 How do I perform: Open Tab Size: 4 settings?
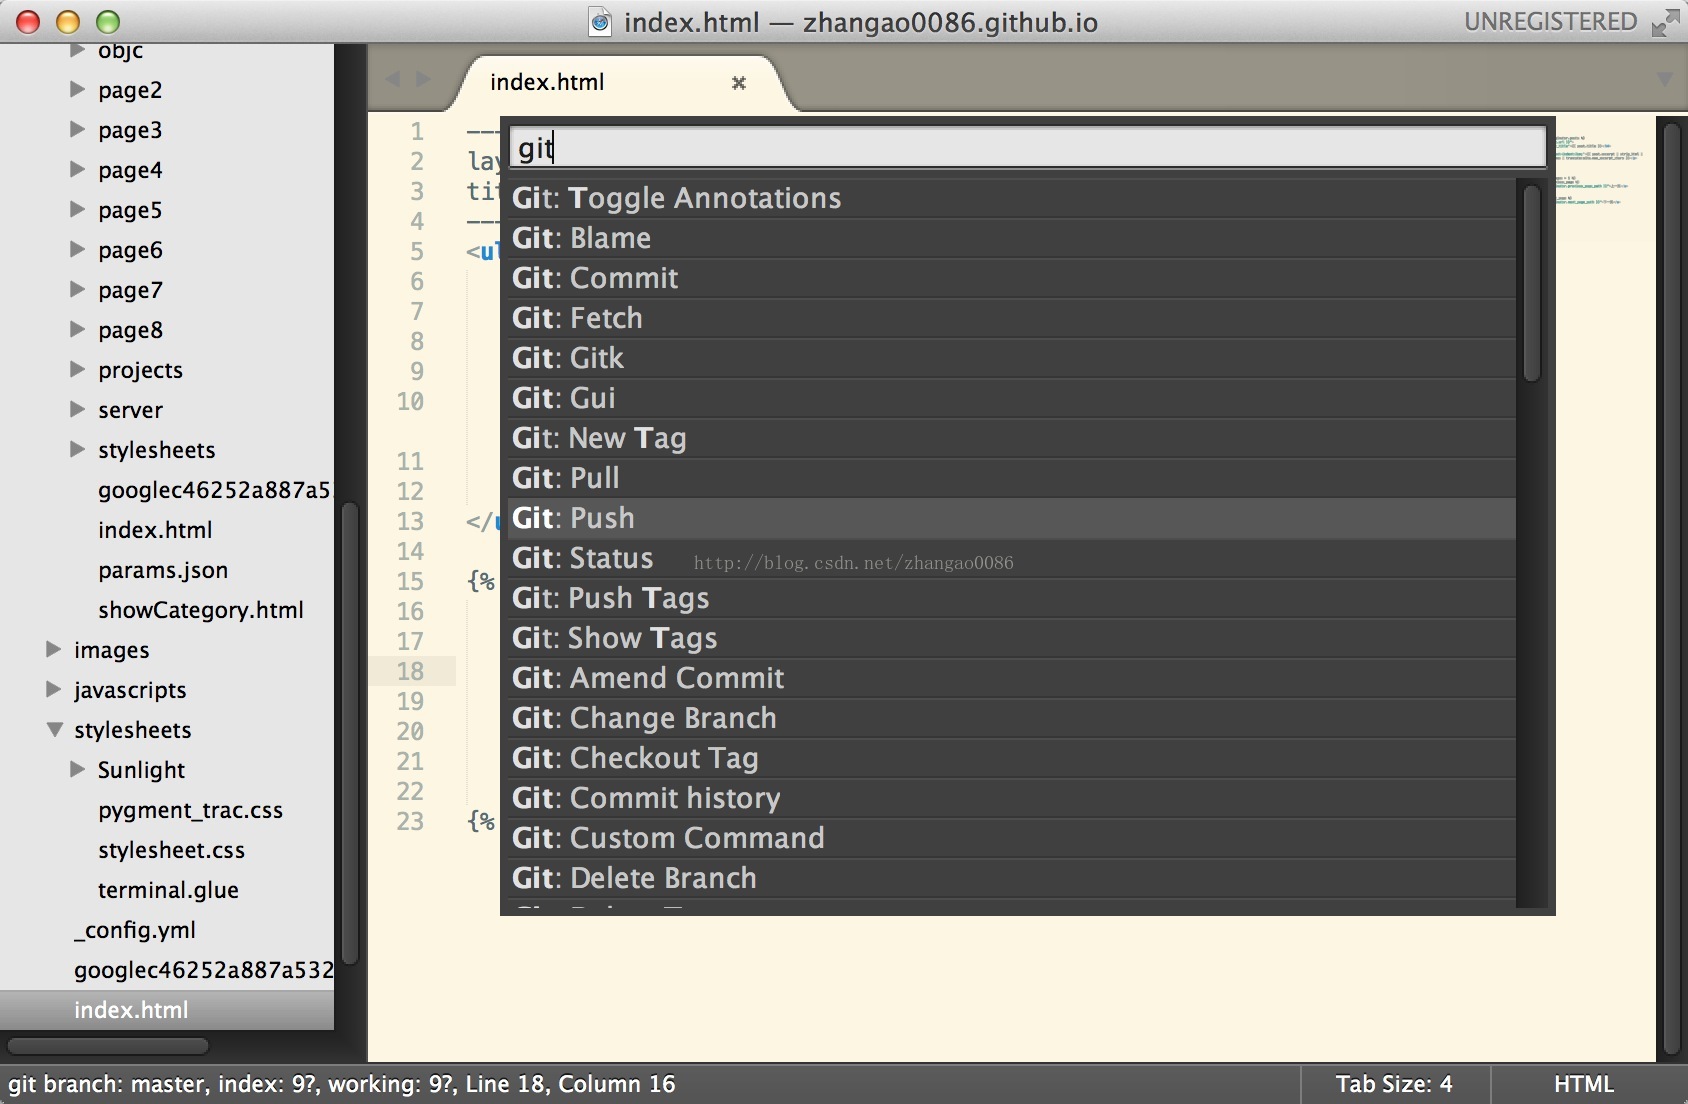click(x=1394, y=1084)
